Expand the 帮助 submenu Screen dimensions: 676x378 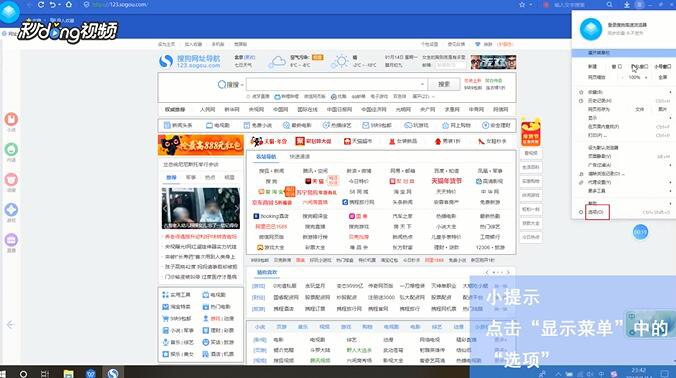(670, 203)
